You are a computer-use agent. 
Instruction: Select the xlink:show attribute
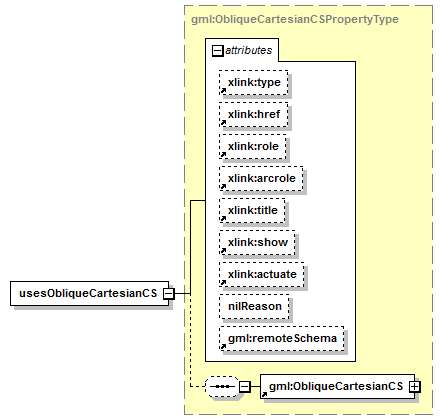point(257,242)
